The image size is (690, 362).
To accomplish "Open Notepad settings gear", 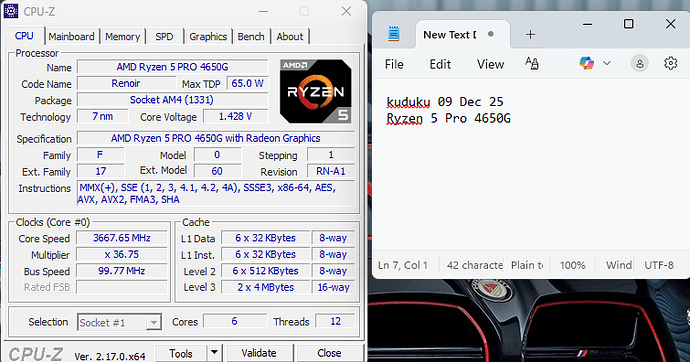I will point(670,63).
